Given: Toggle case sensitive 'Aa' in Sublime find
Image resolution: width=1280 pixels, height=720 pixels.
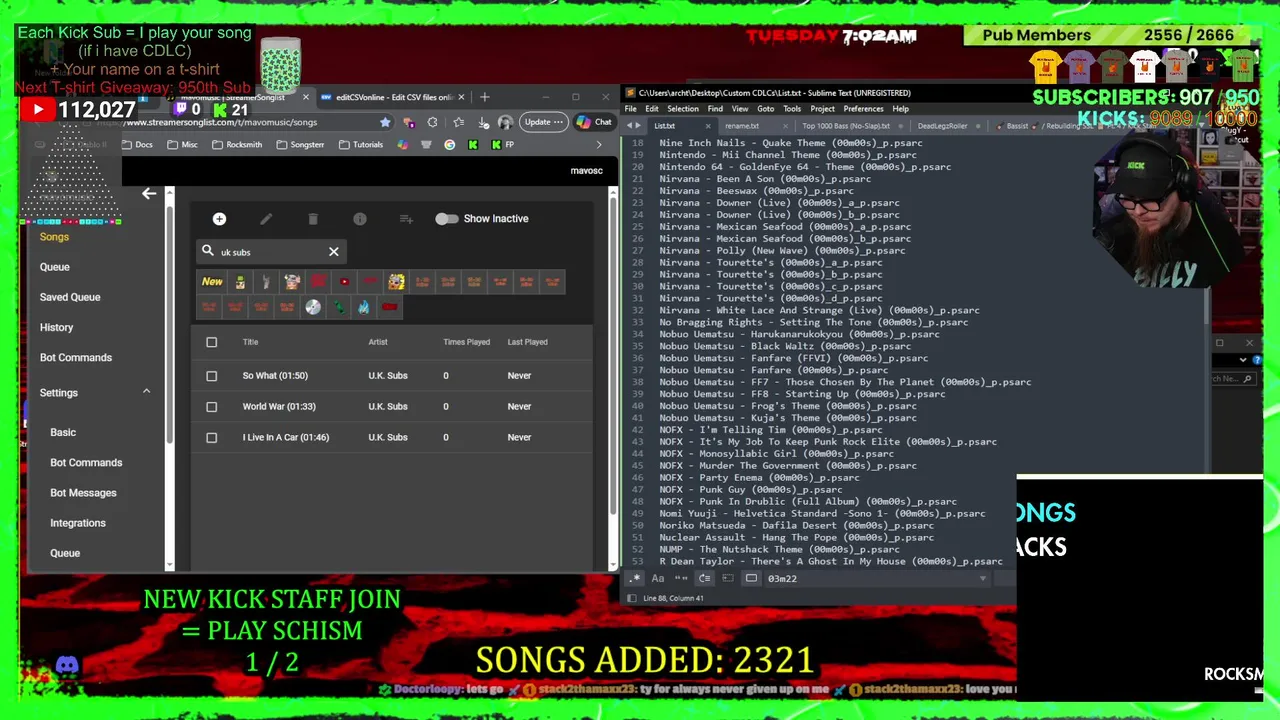Looking at the screenshot, I should coord(658,578).
